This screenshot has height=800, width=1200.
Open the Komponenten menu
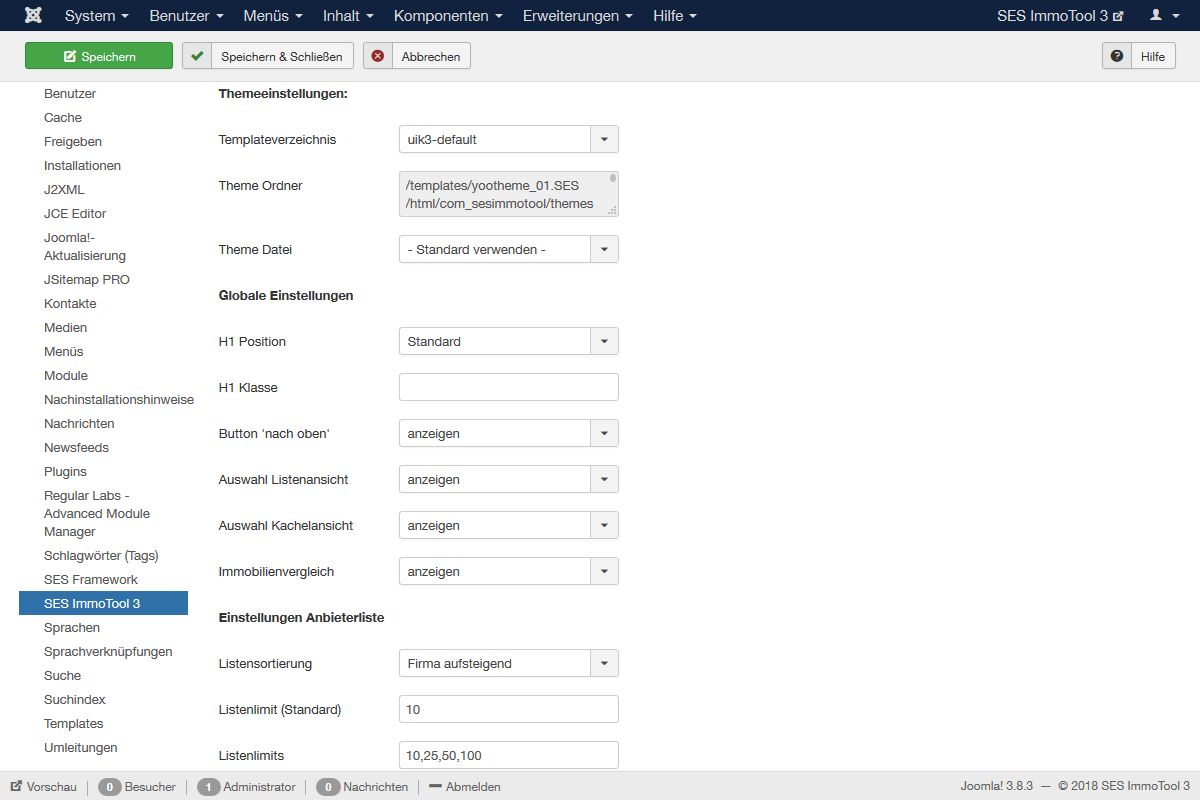point(448,16)
